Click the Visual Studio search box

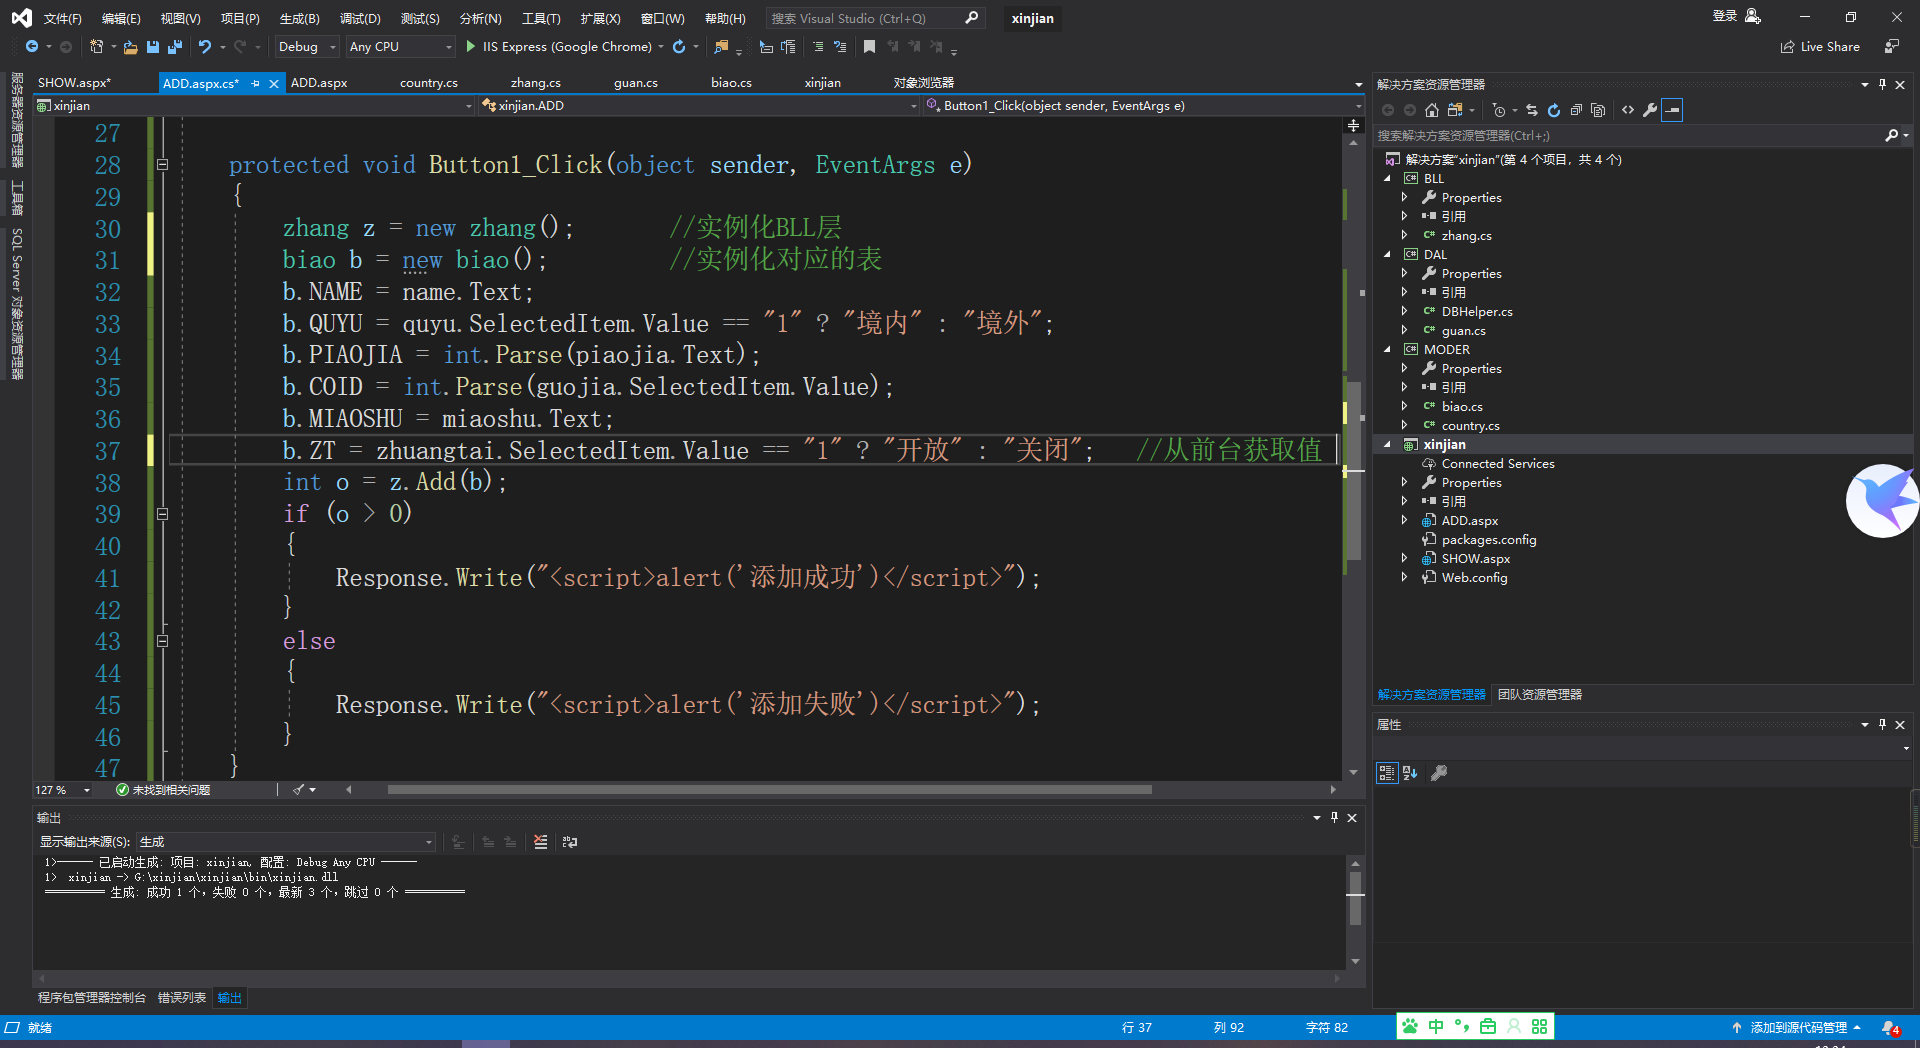pos(875,18)
